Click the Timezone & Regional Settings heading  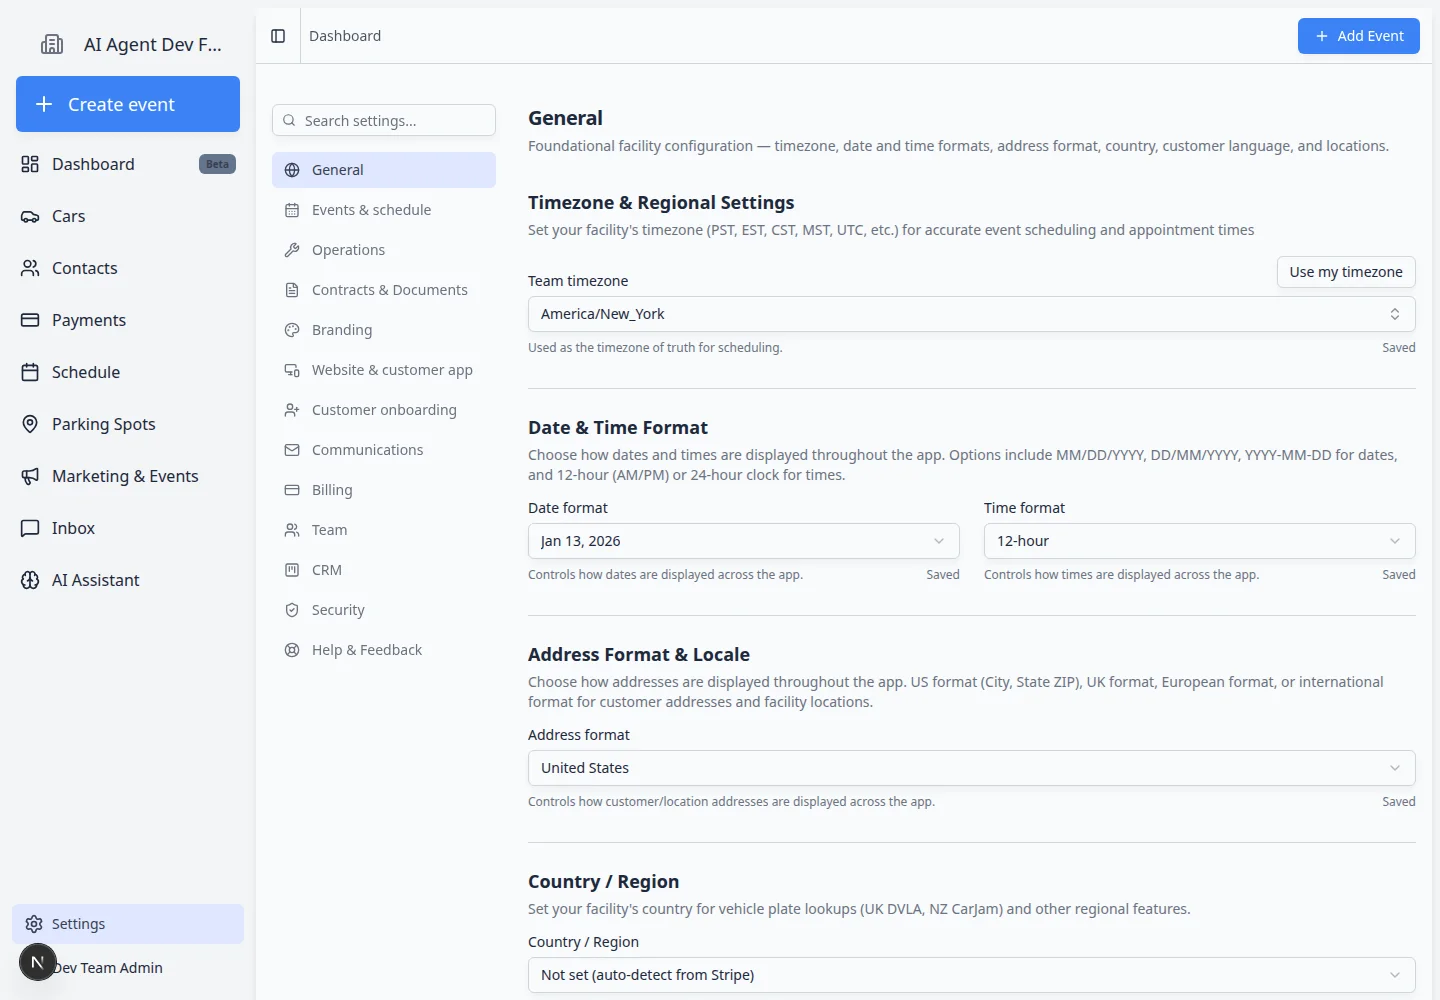661,203
